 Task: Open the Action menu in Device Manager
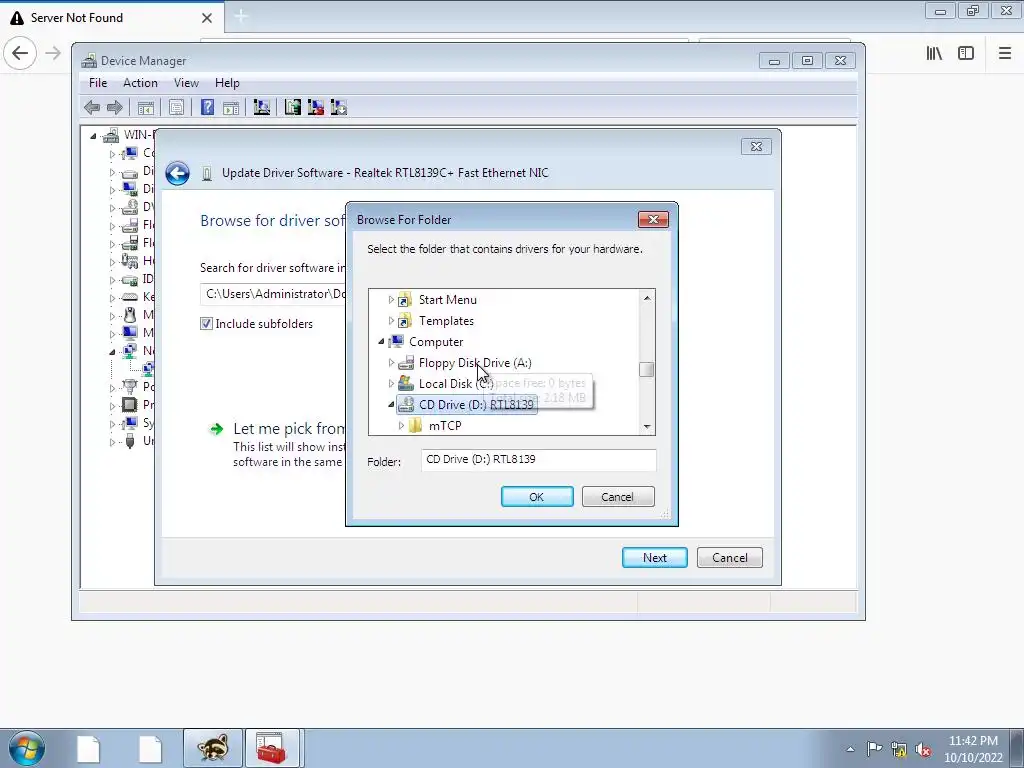click(x=140, y=83)
